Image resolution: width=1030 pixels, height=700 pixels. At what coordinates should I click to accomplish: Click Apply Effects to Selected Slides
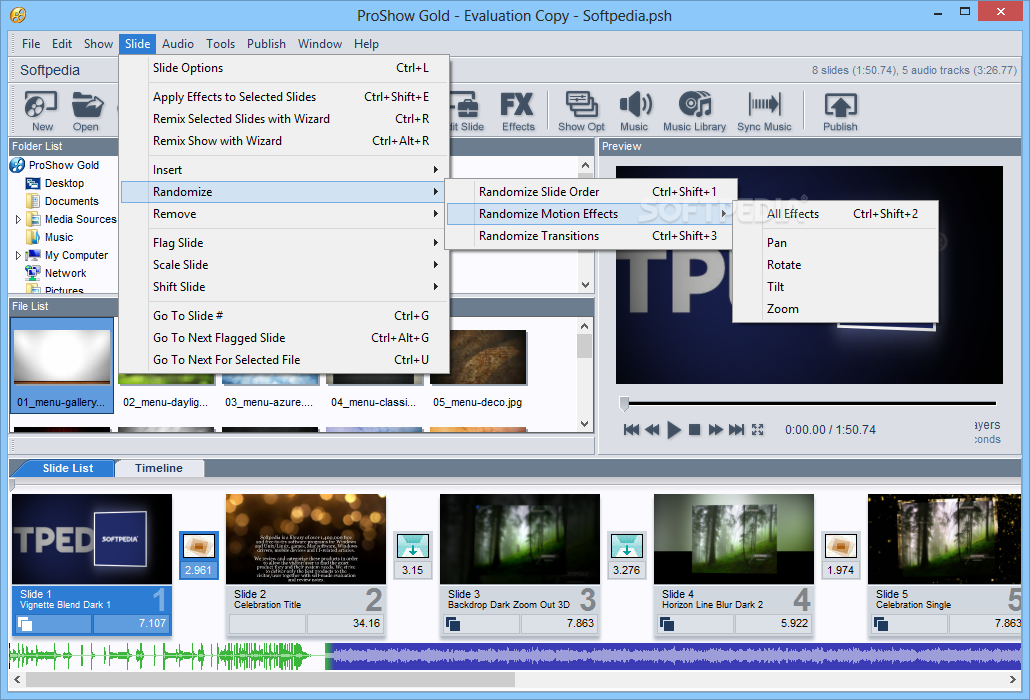(284, 97)
